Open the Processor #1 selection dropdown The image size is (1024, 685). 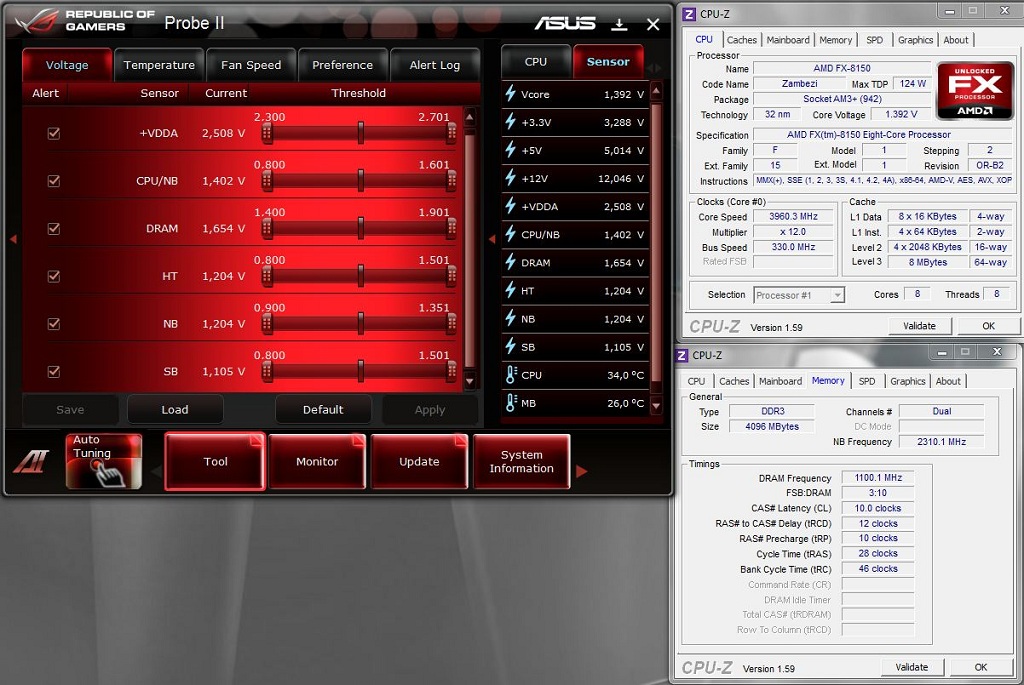799,295
